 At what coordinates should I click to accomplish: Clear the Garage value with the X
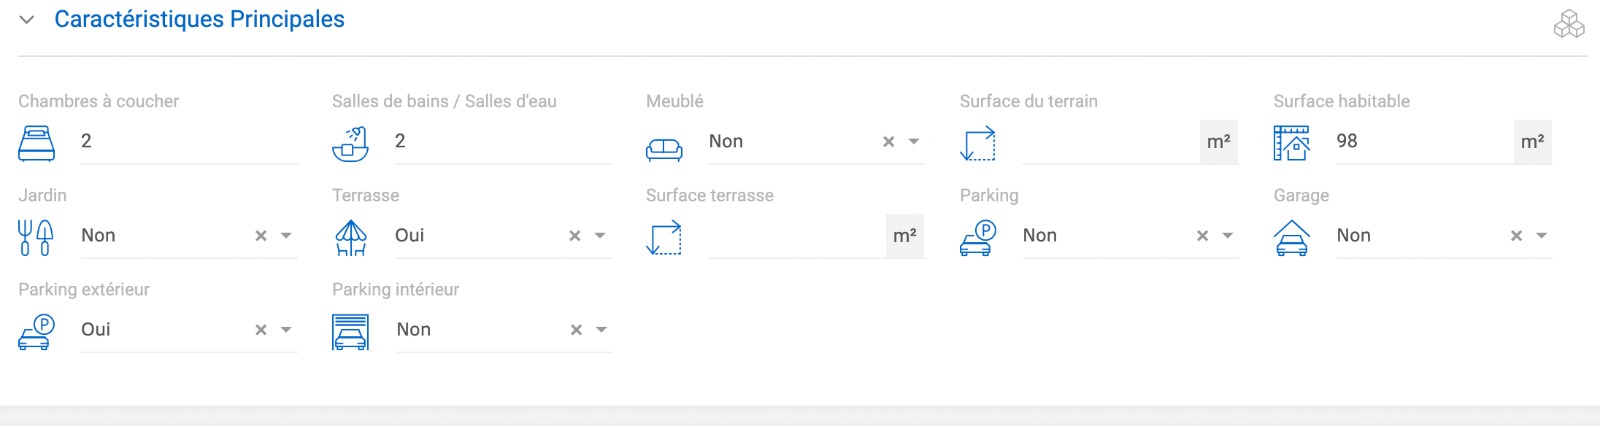(x=1516, y=236)
